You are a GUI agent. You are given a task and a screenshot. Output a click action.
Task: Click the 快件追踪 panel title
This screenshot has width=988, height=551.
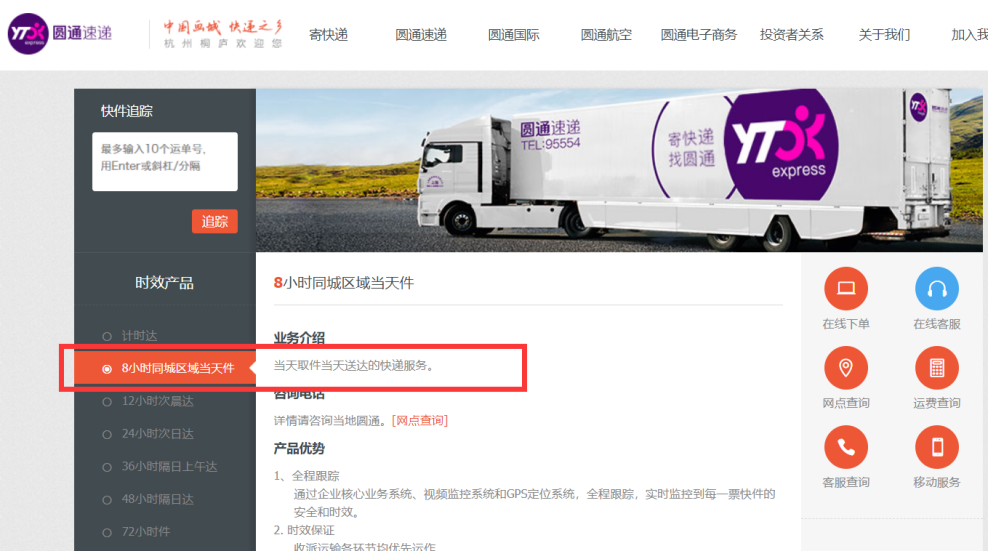click(x=127, y=111)
